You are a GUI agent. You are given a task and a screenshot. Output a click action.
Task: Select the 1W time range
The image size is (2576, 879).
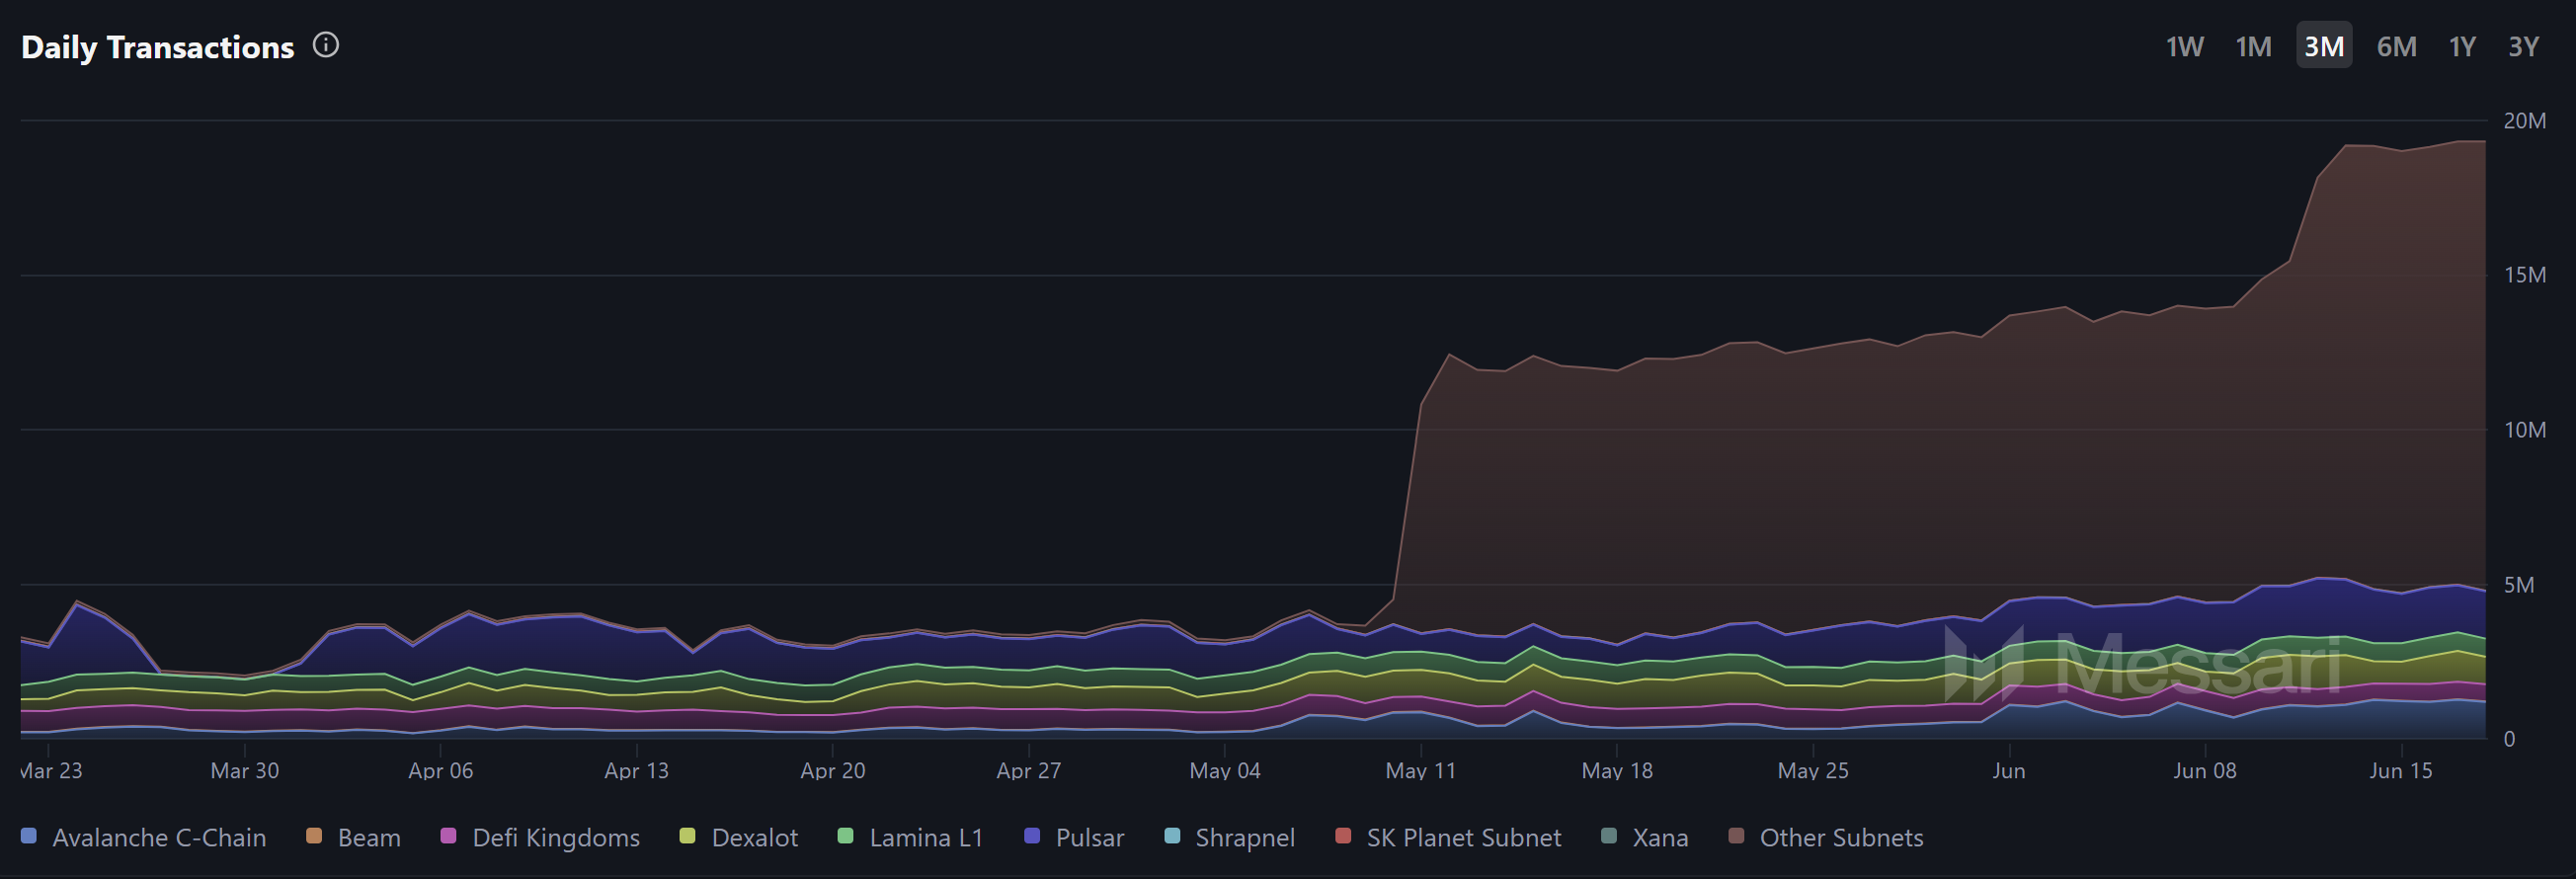click(x=2184, y=46)
